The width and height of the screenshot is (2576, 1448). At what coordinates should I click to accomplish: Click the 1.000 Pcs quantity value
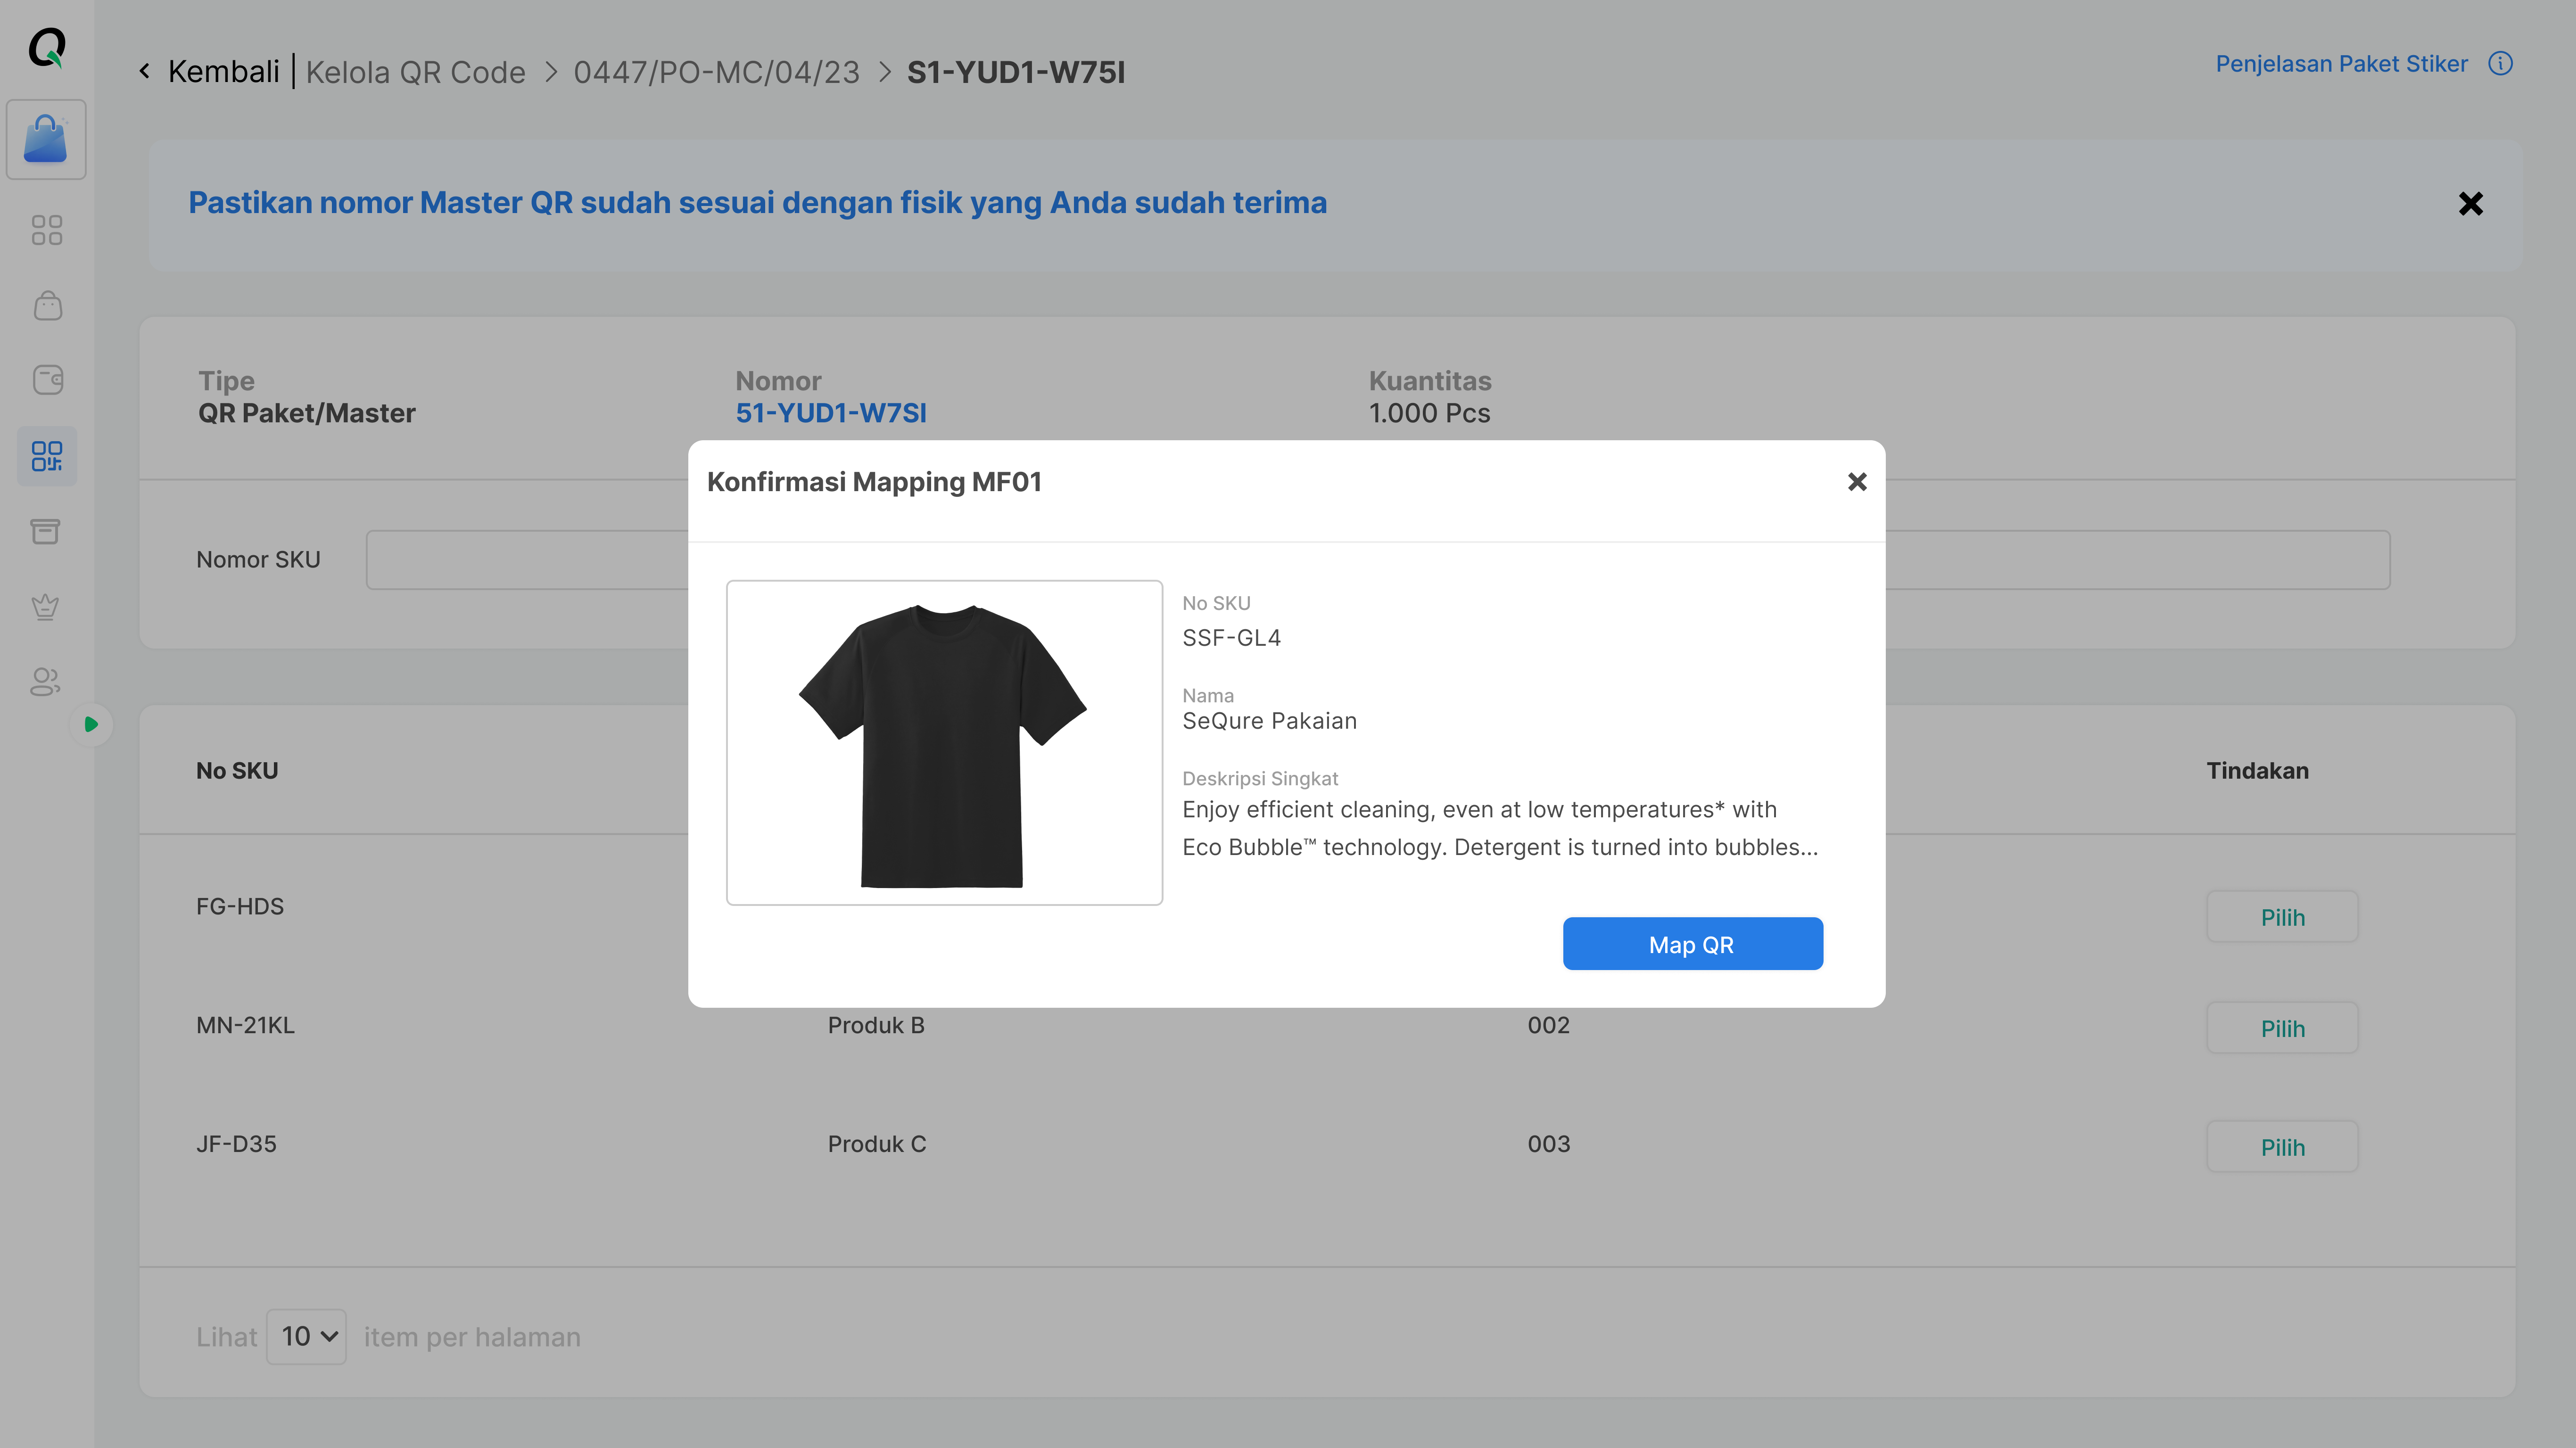(x=1429, y=413)
